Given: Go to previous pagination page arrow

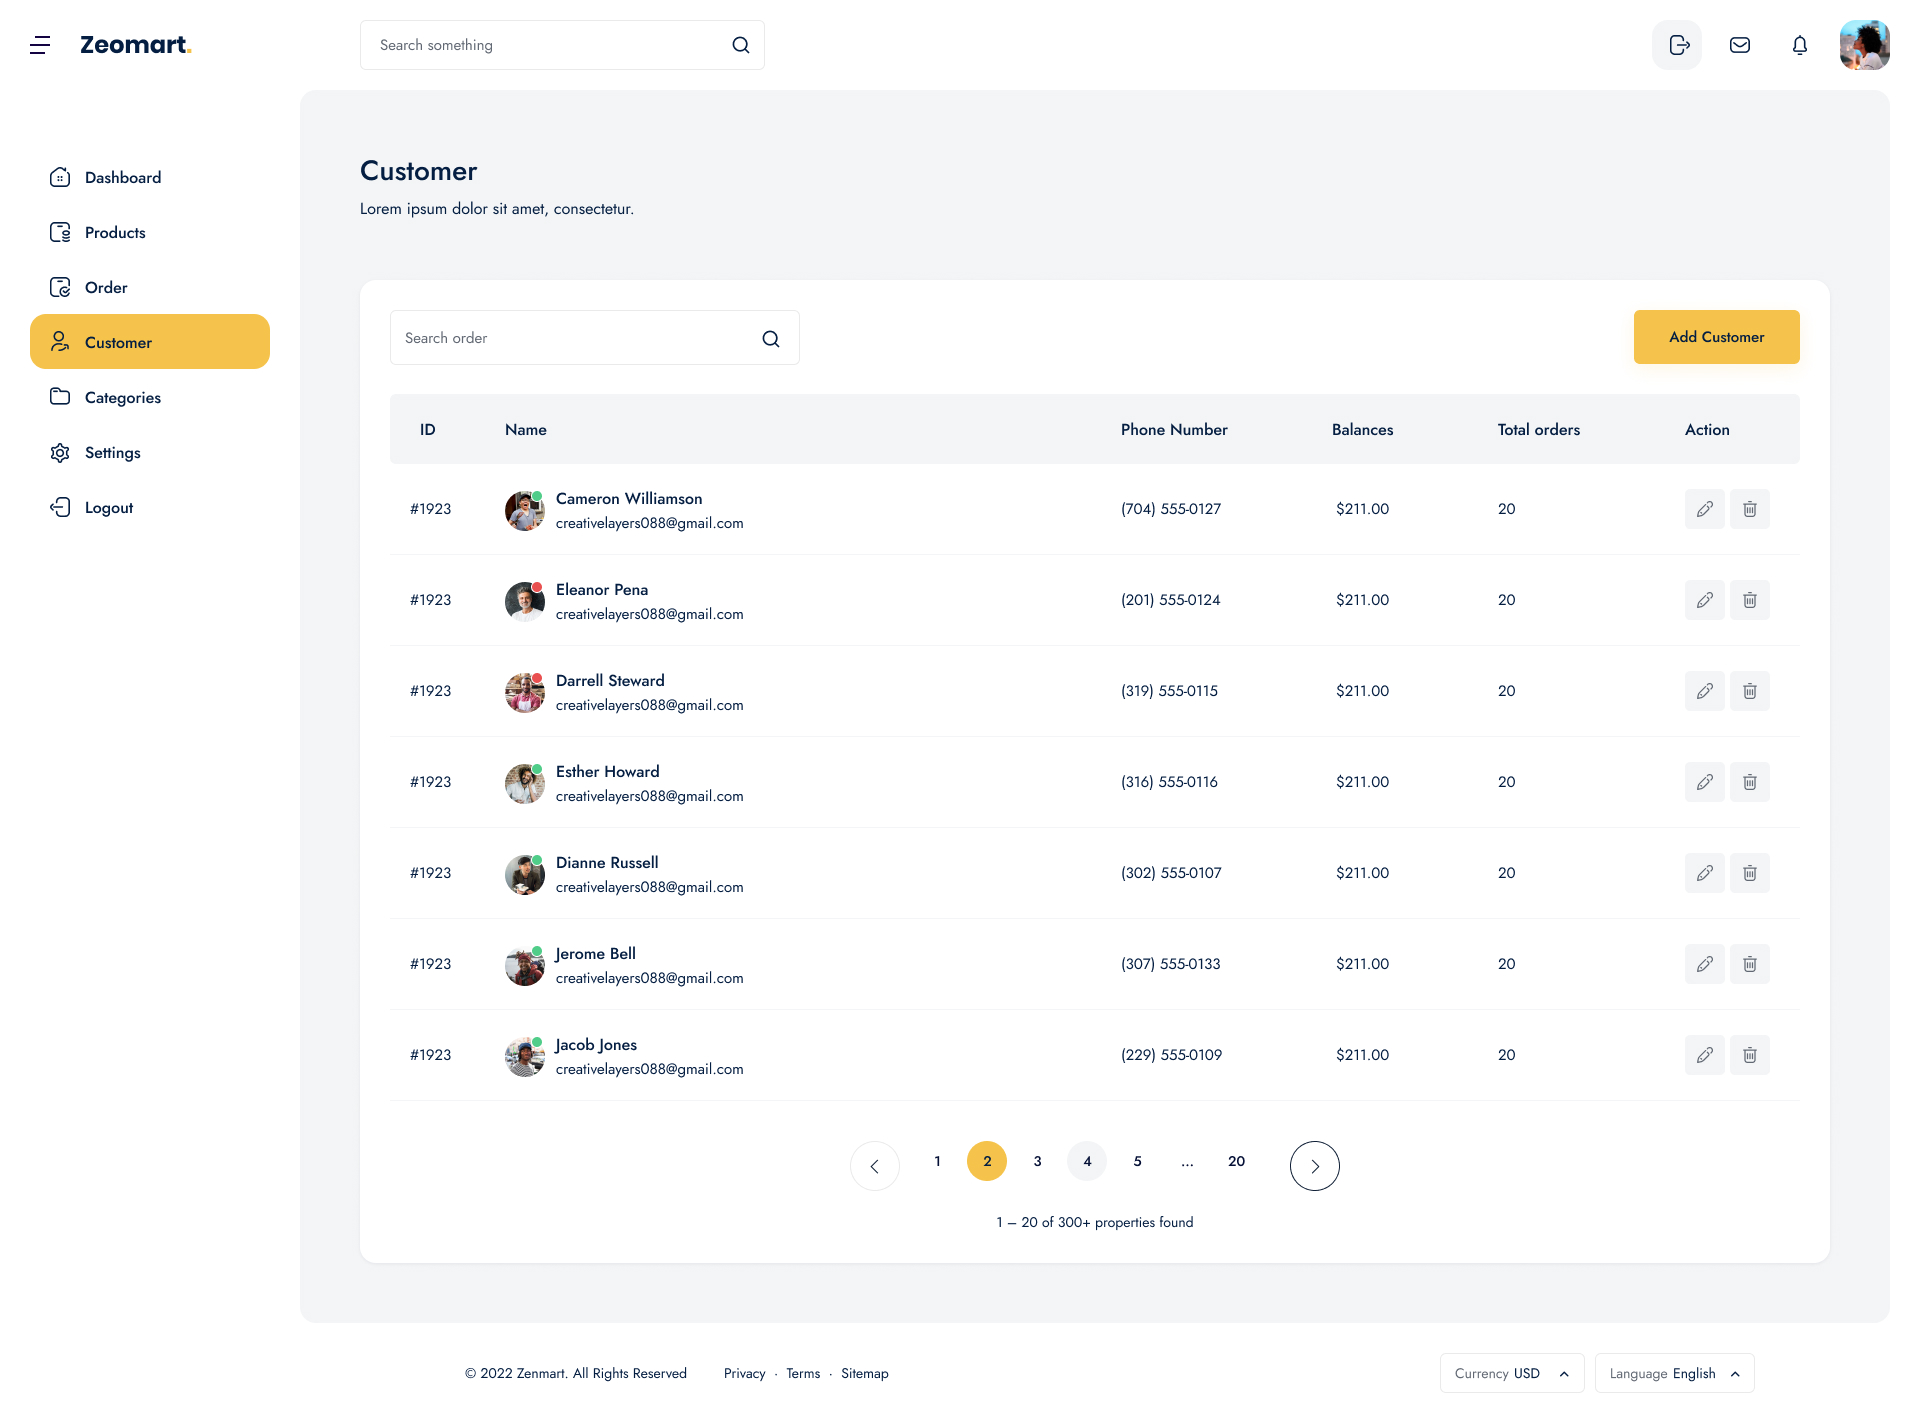Looking at the screenshot, I should coord(874,1166).
